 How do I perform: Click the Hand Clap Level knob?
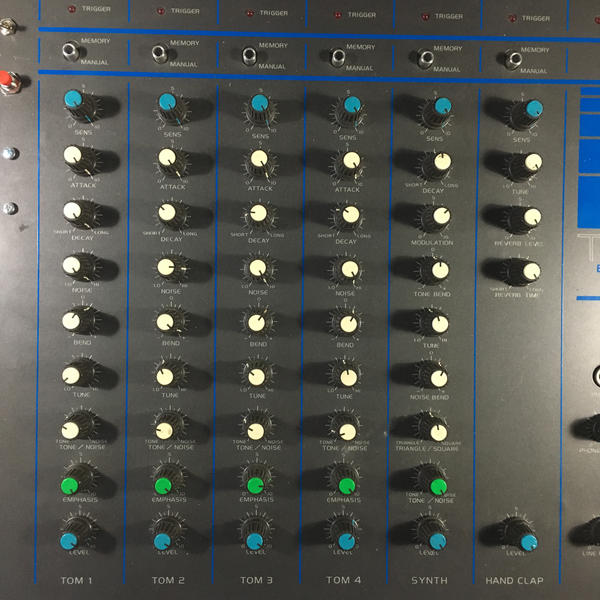pos(529,542)
